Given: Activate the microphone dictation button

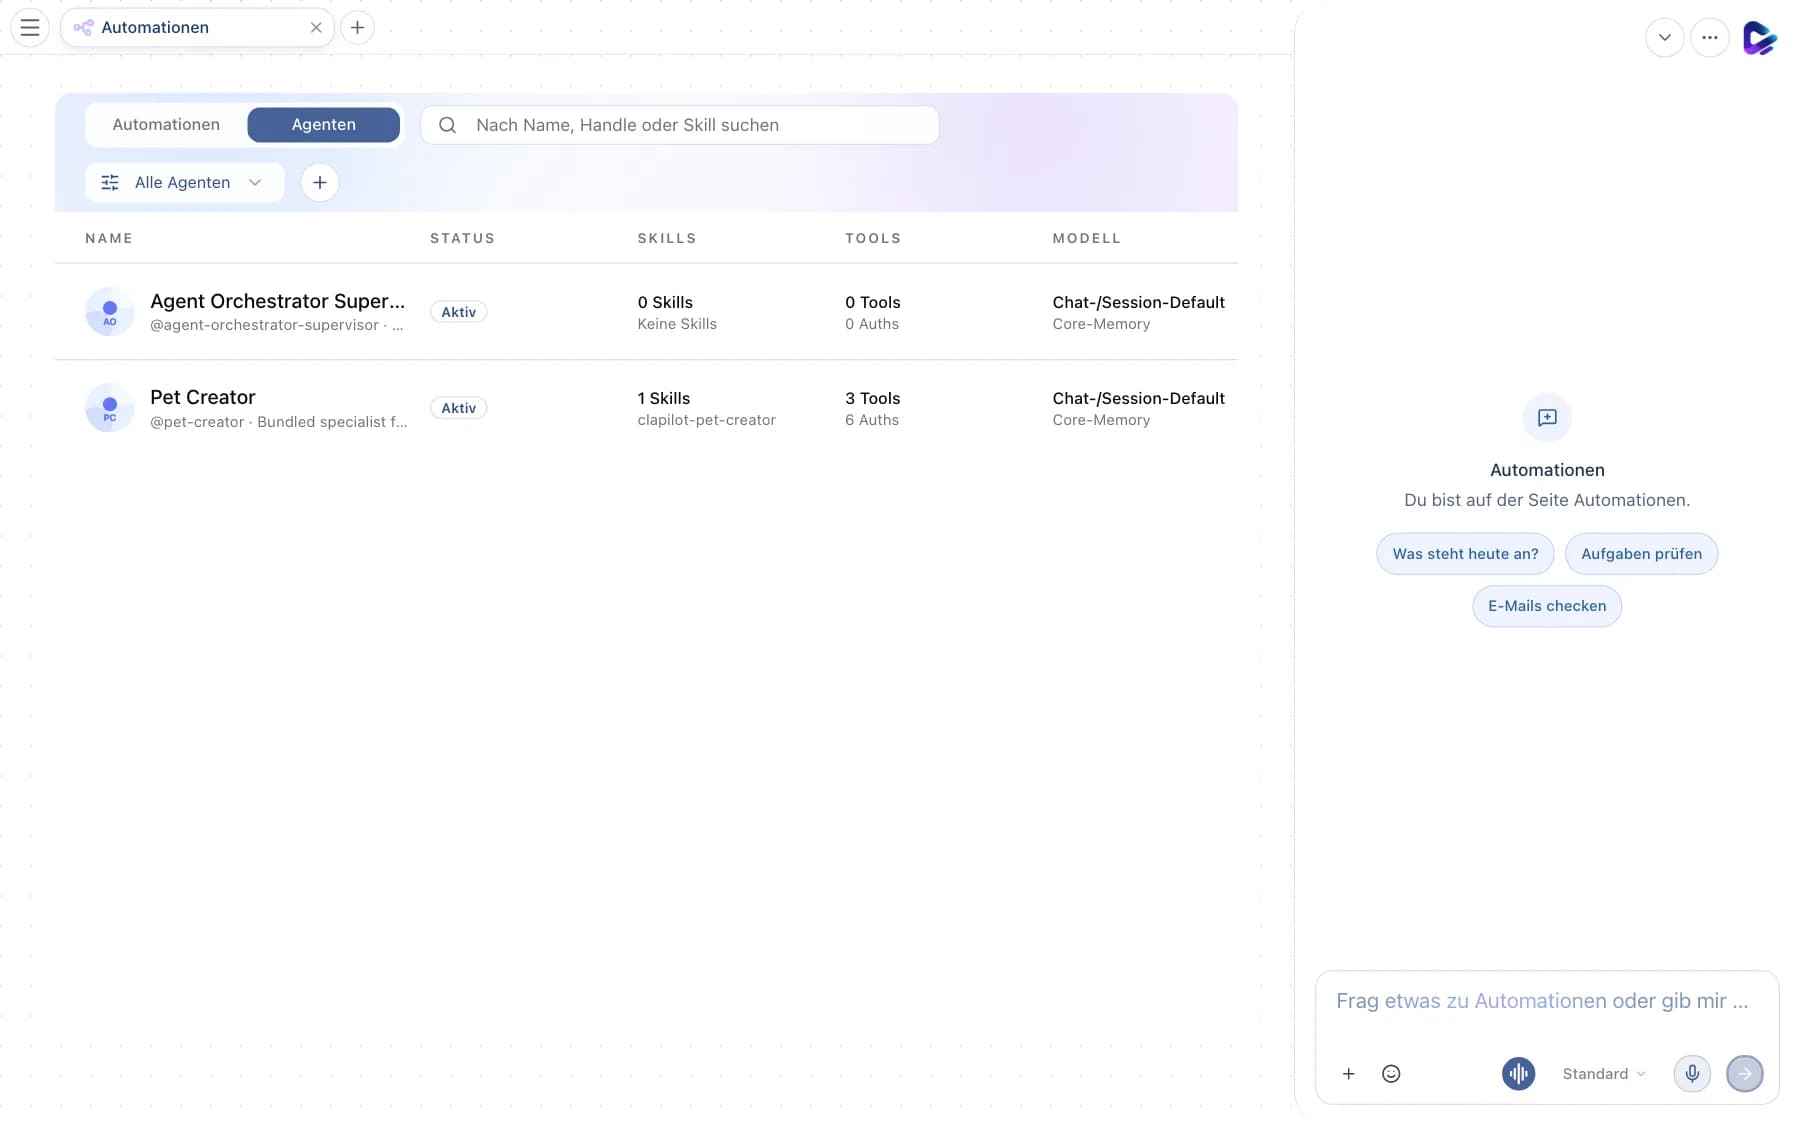Looking at the screenshot, I should point(1692,1074).
